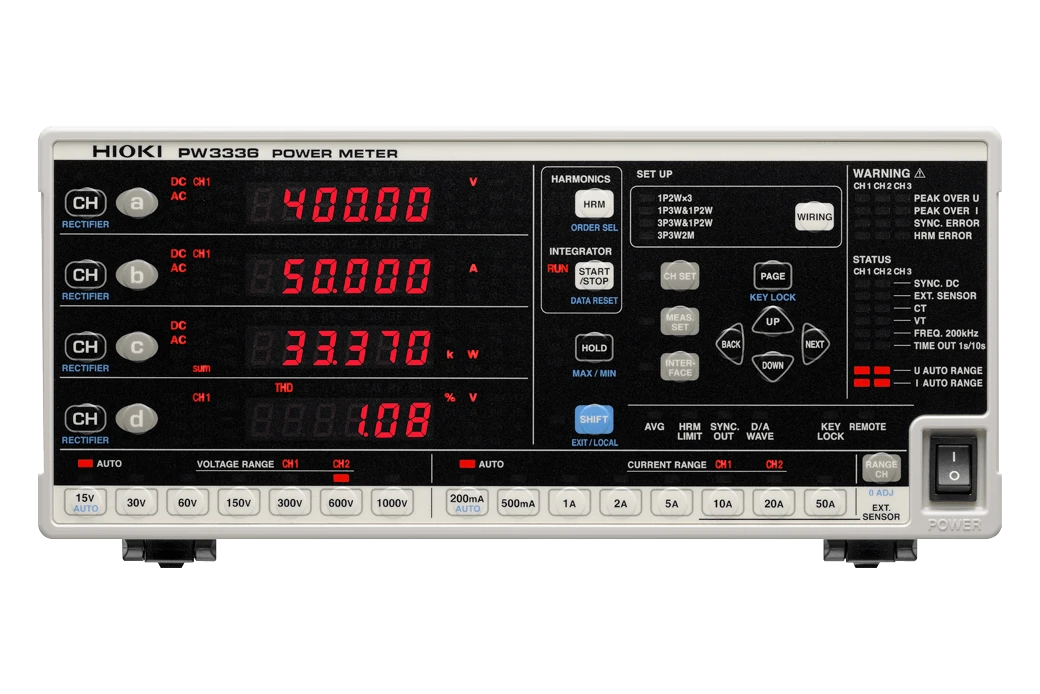Point at the 1.08 THD reading
This screenshot has width=1040, height=694.
click(x=394, y=420)
